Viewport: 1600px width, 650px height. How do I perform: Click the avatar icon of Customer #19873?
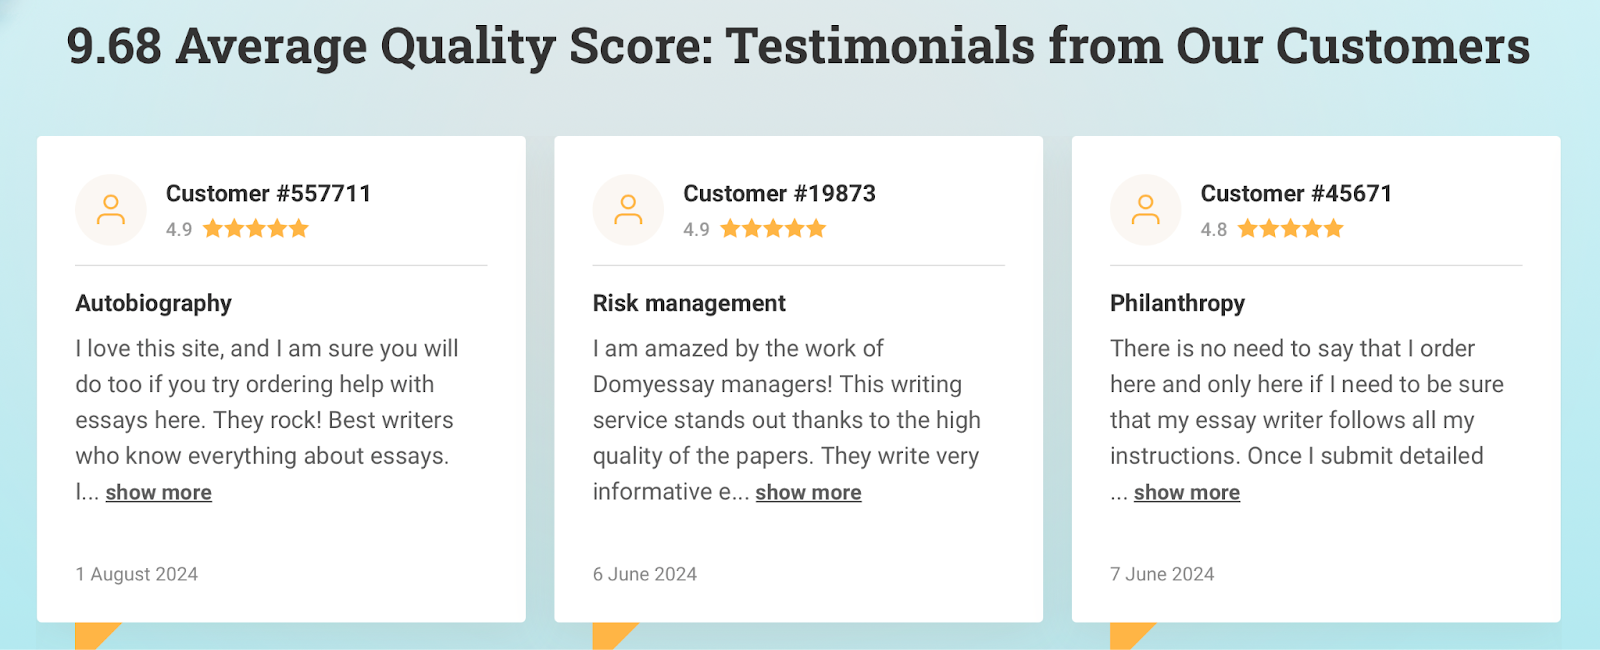[628, 210]
